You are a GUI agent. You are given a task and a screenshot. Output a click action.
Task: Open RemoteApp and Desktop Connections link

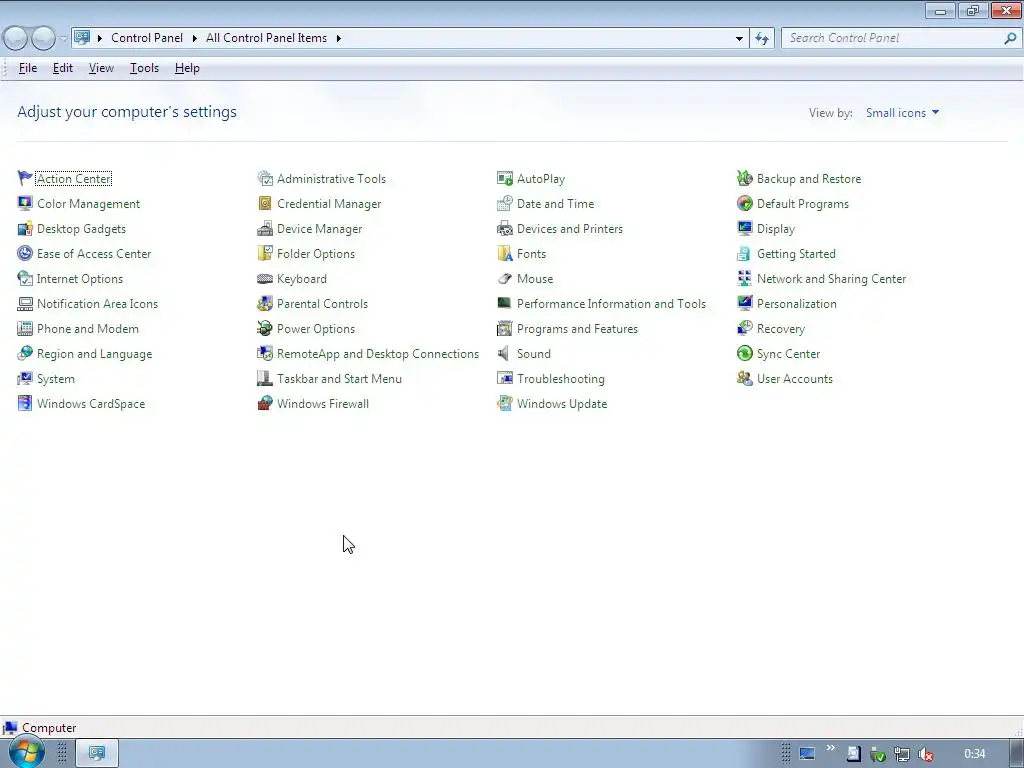click(x=377, y=353)
